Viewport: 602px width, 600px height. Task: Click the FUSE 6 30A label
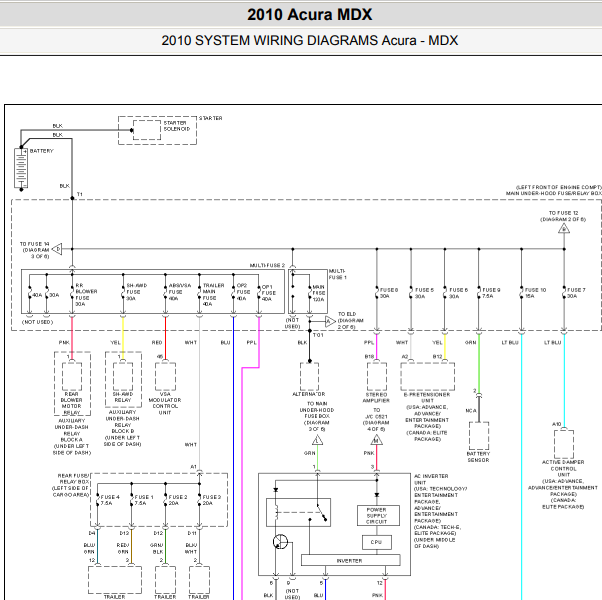[458, 293]
